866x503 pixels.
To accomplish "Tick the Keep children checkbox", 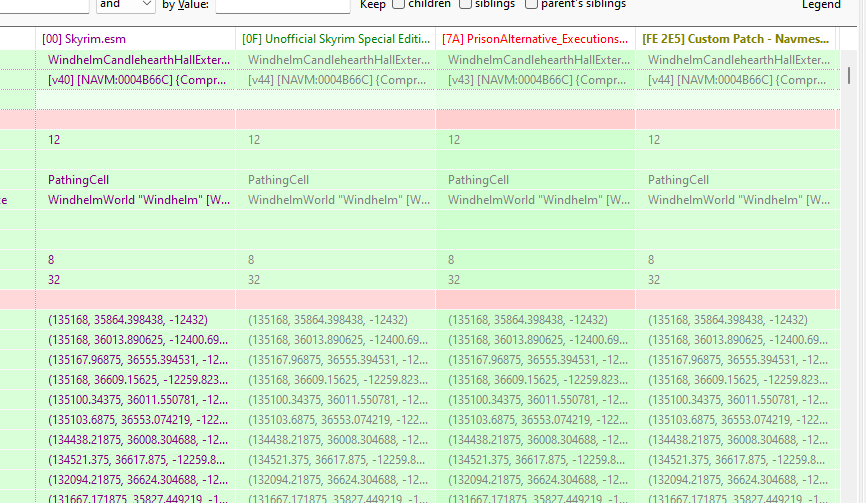I will pyautogui.click(x=398, y=4).
